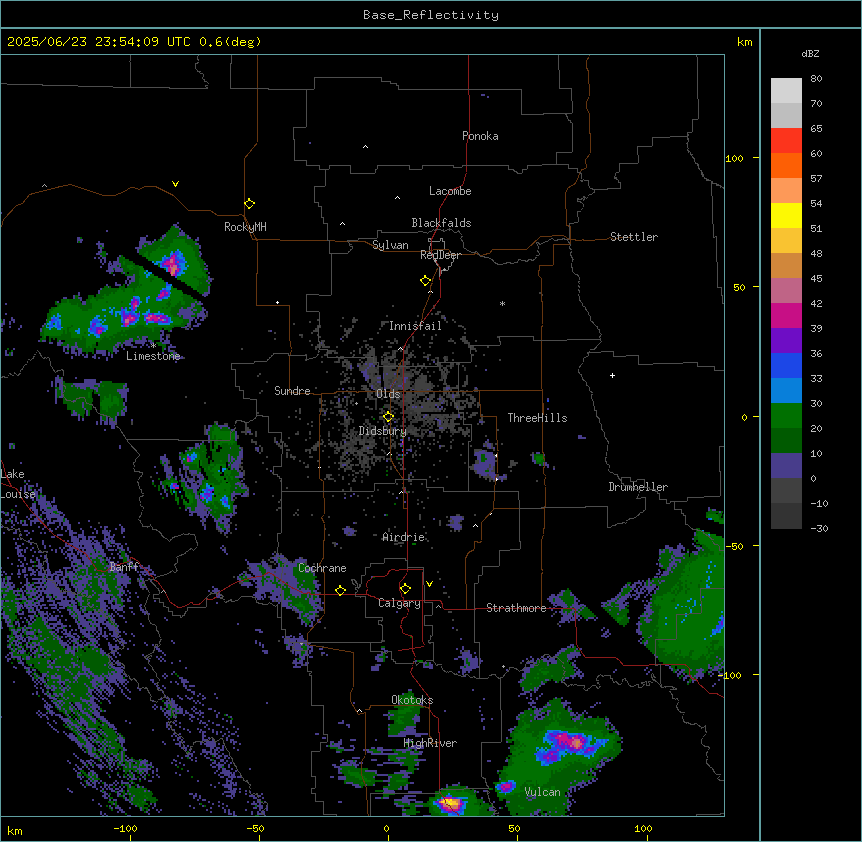
Task: Select the orange 57-60 dBZ legend swatch
Action: pos(786,165)
